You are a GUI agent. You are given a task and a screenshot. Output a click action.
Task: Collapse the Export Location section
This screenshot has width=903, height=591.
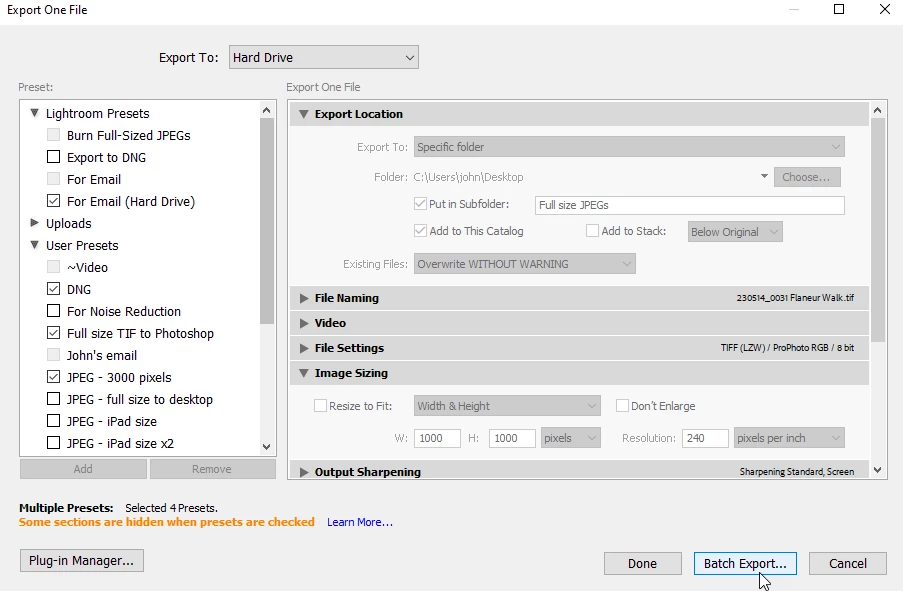[303, 114]
